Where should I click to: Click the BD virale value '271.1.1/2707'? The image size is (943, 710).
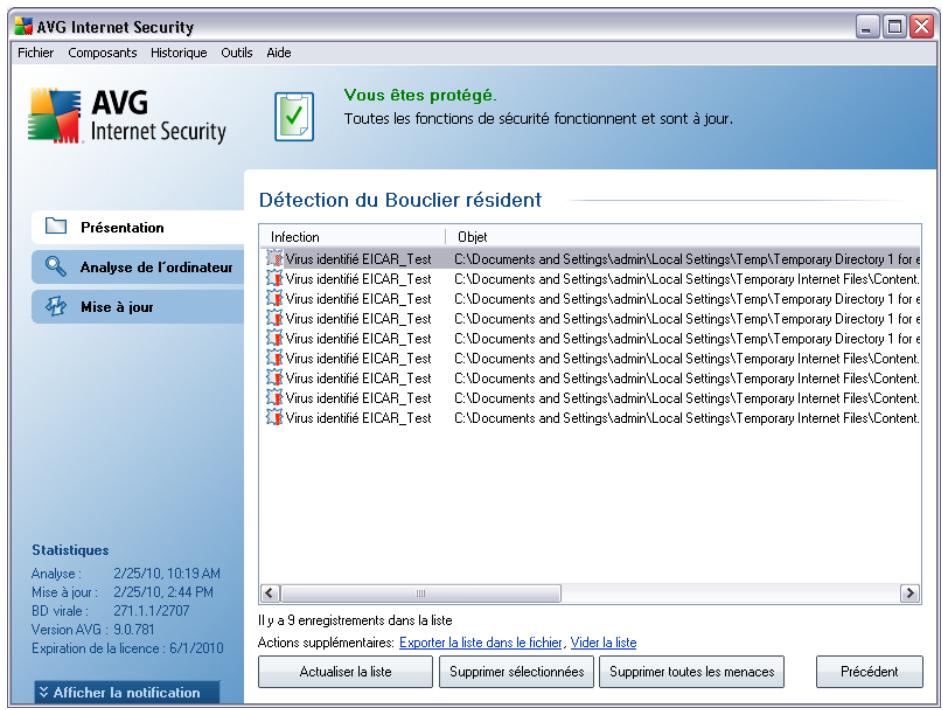pos(151,611)
